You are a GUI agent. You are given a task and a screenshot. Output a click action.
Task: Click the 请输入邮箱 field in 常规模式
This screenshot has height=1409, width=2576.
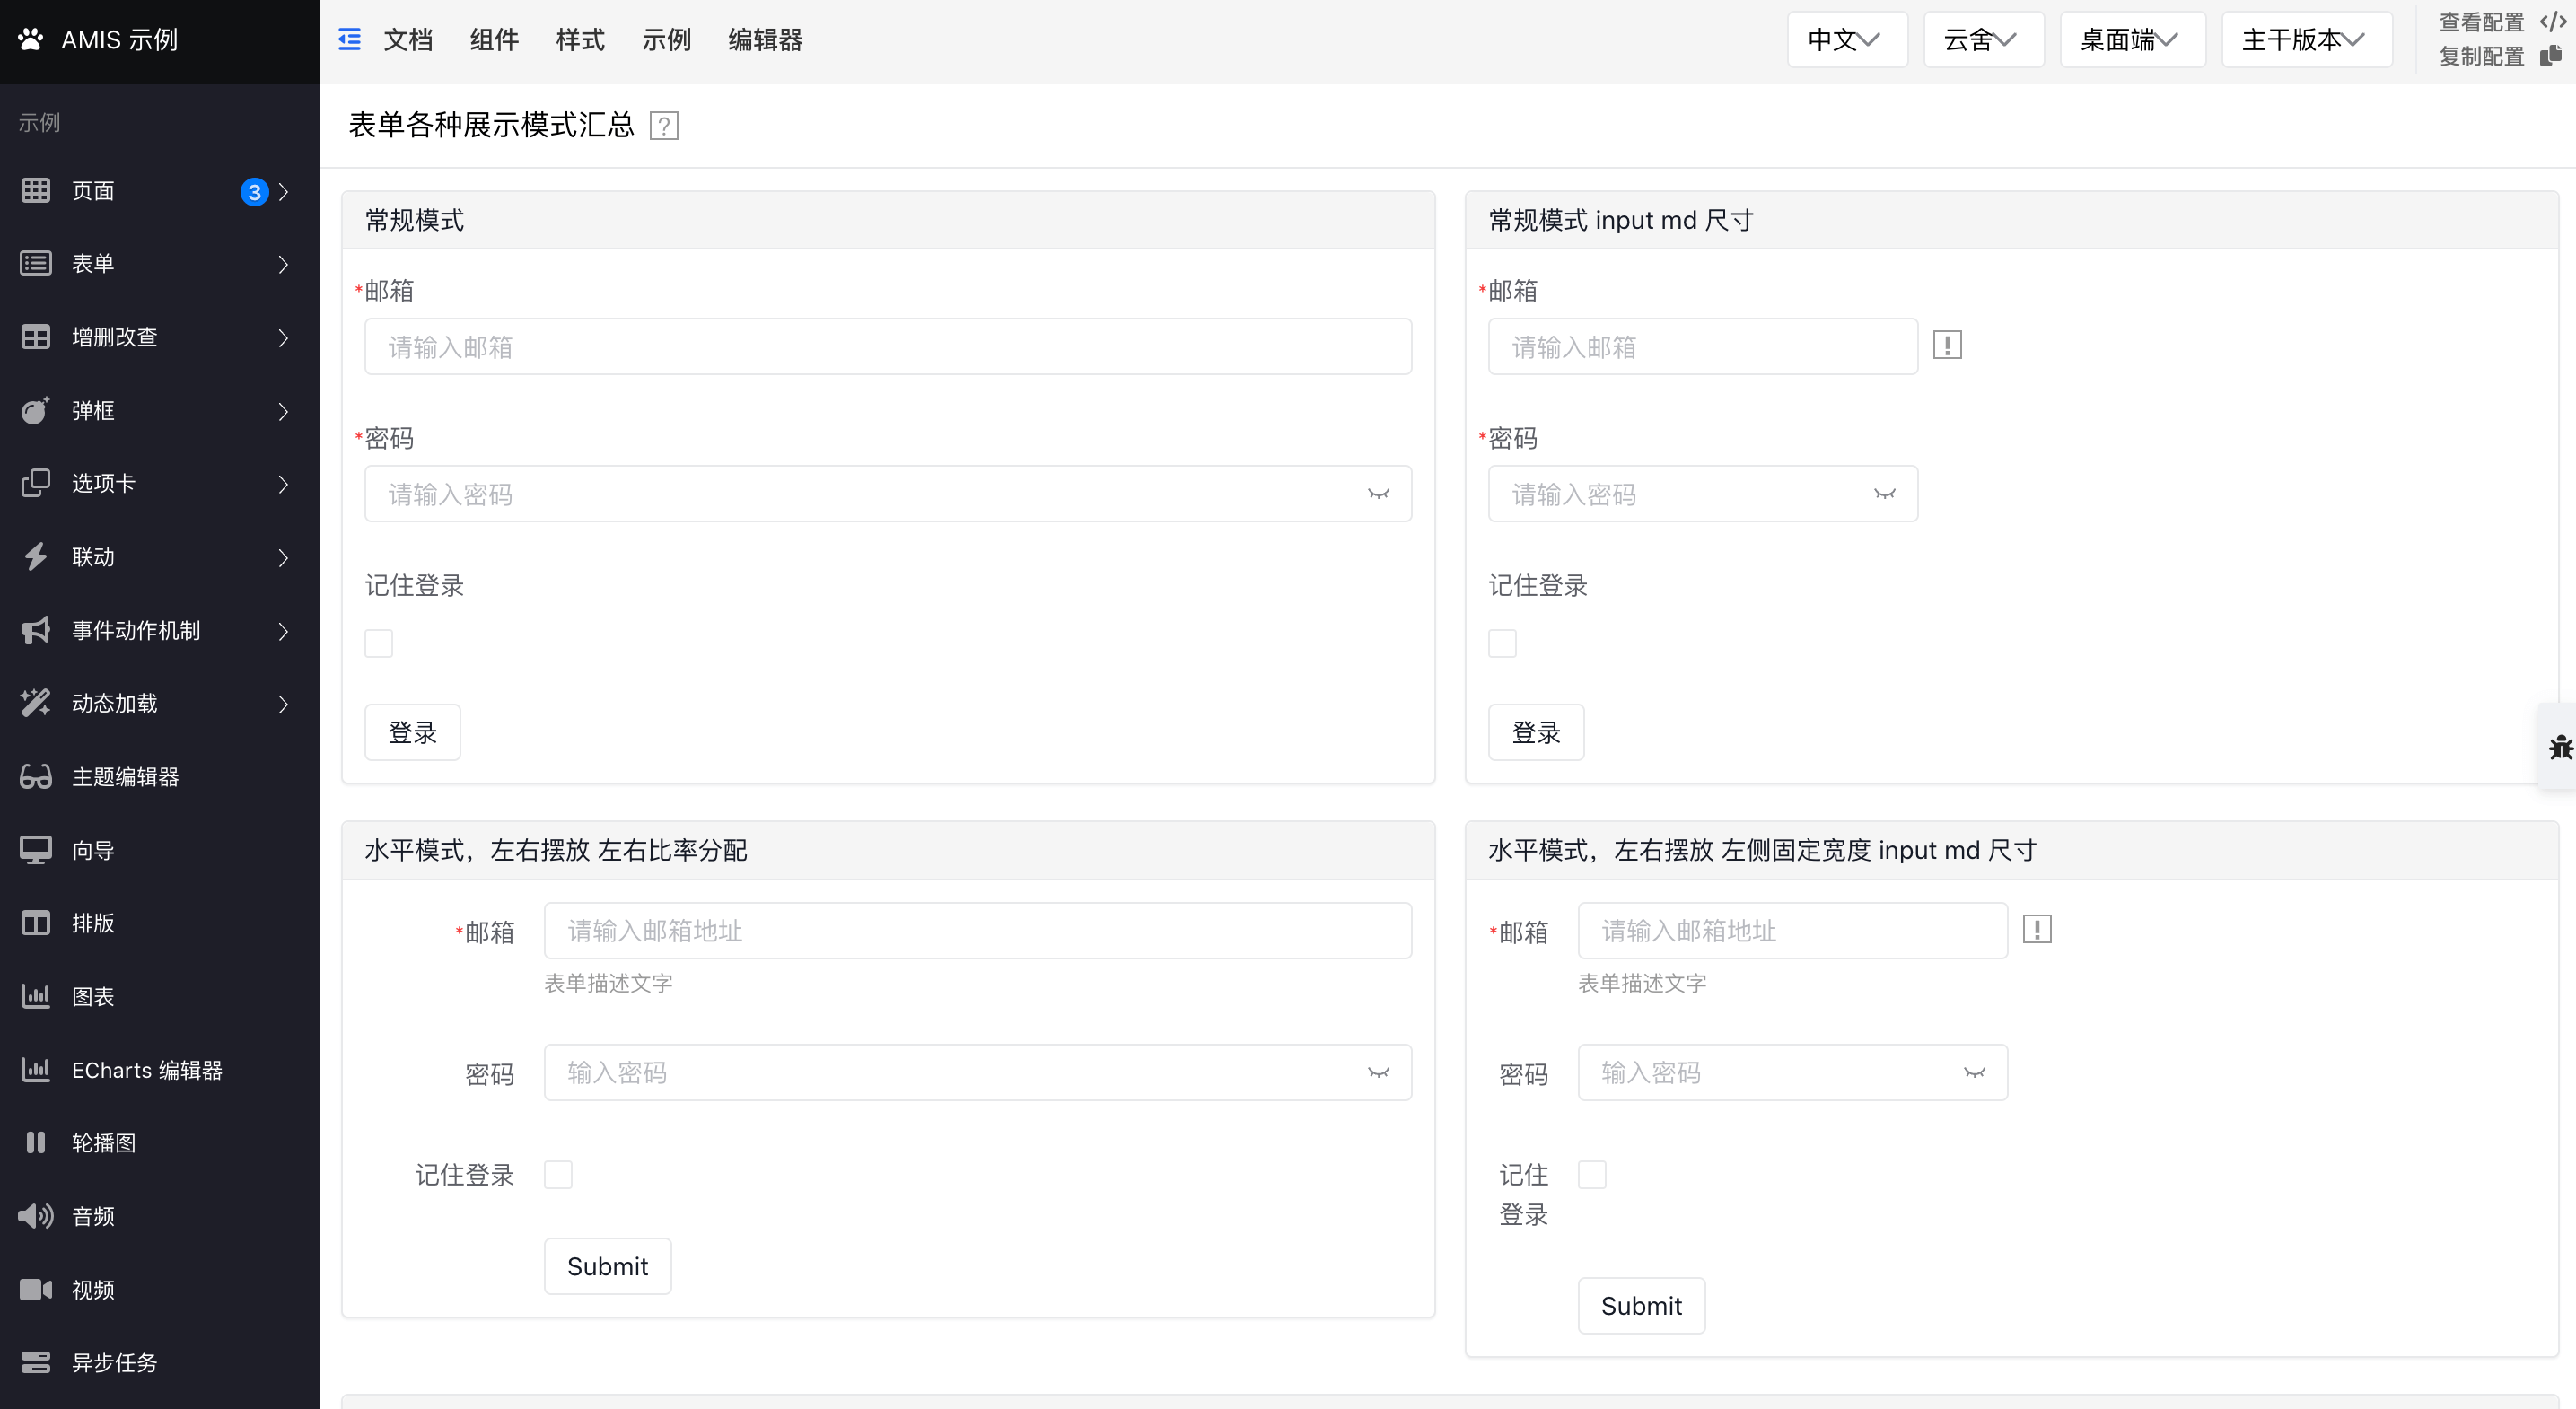point(888,347)
